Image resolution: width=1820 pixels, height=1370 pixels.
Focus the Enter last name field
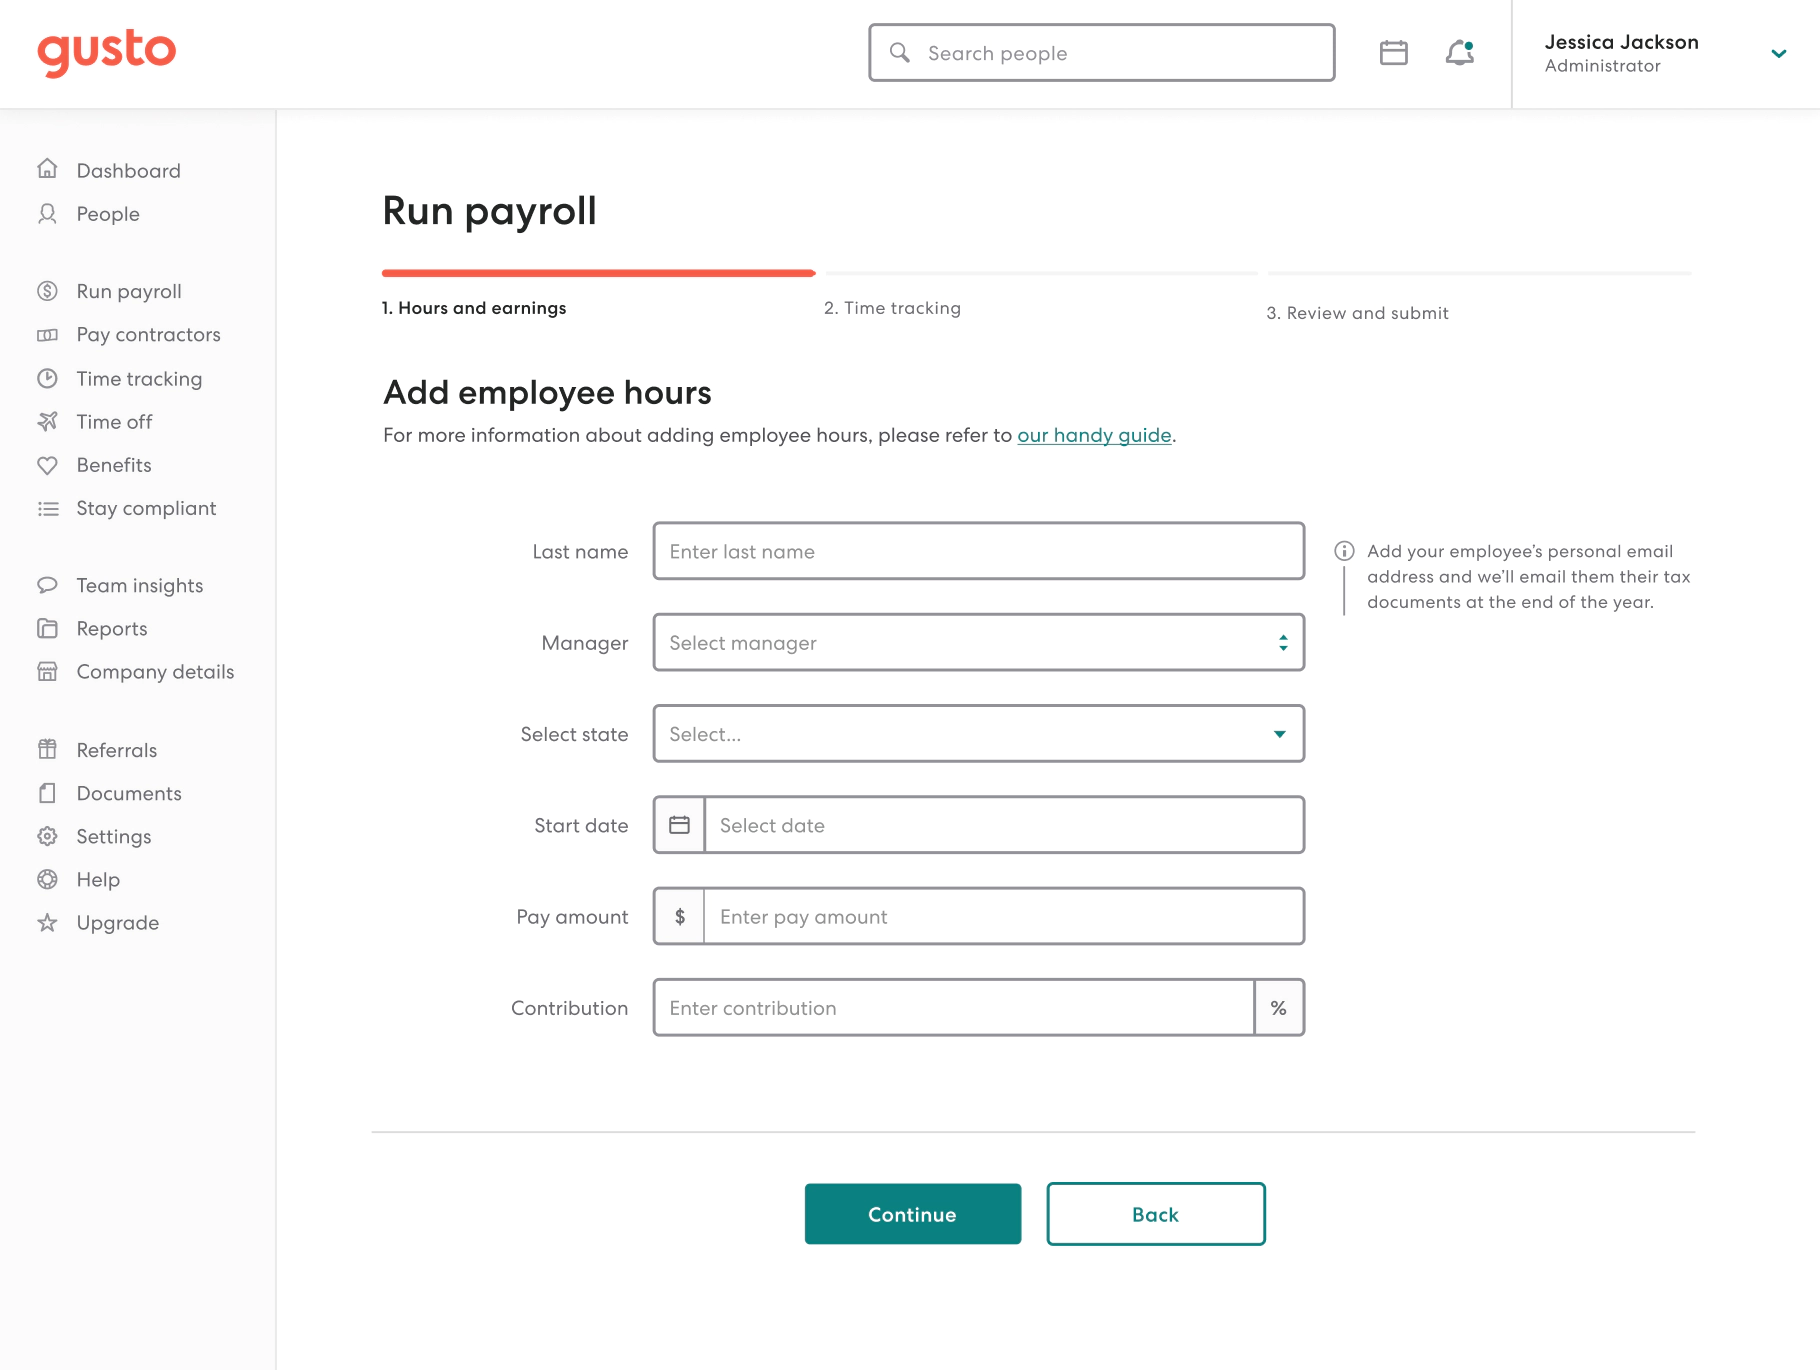click(978, 551)
